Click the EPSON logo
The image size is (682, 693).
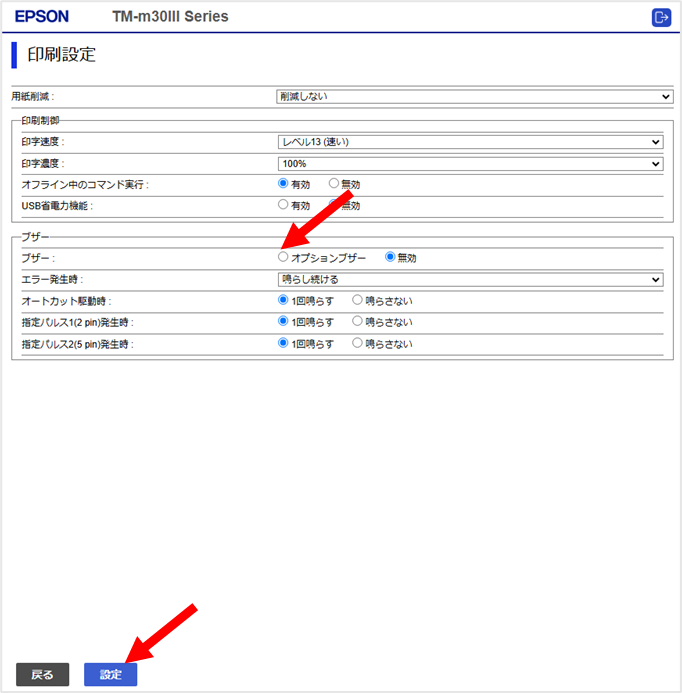[42, 17]
